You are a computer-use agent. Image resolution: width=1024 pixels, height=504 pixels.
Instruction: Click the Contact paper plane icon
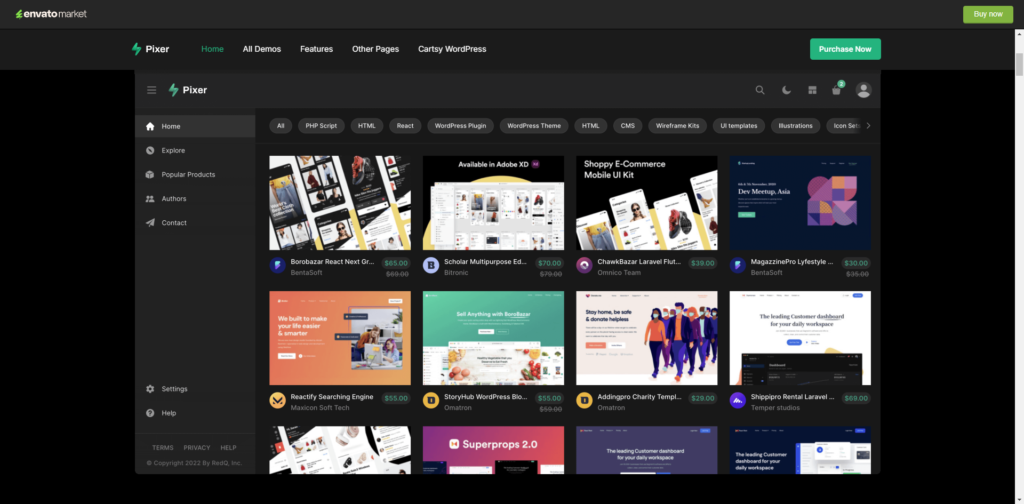point(150,223)
